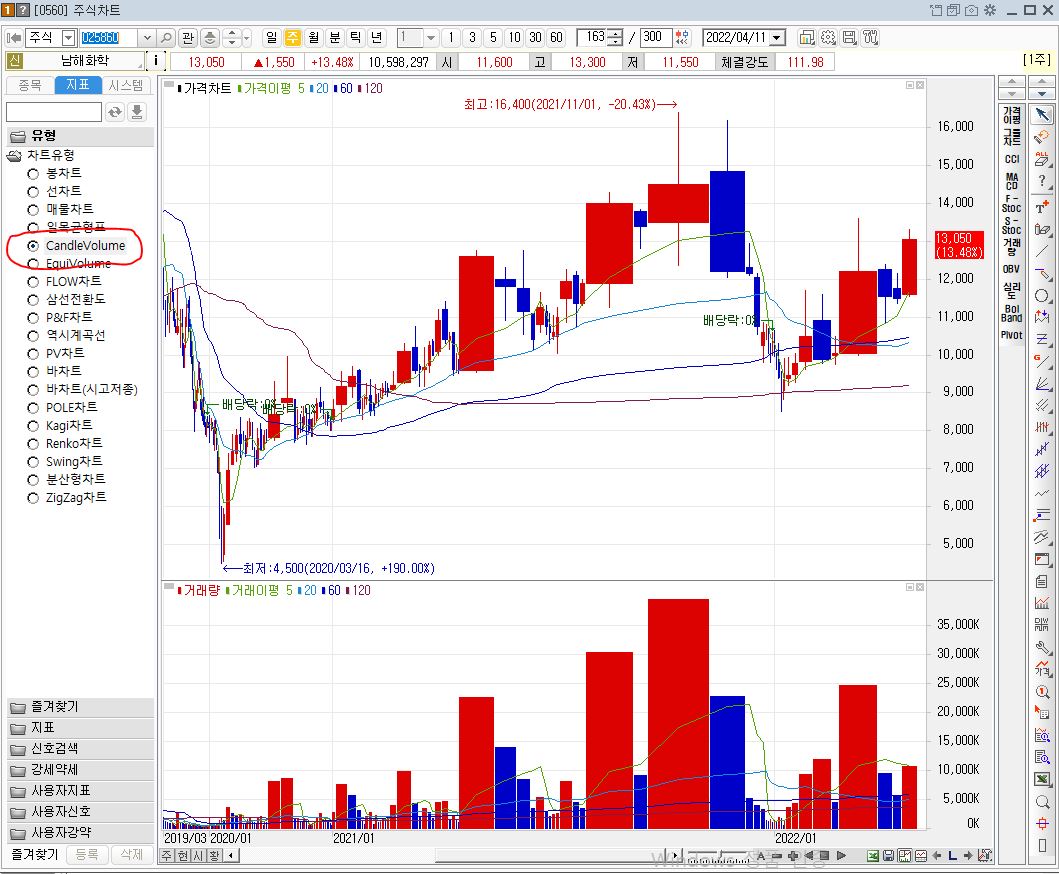Add the Bol Band indicator
Image resolution: width=1059 pixels, height=874 pixels.
click(1012, 313)
